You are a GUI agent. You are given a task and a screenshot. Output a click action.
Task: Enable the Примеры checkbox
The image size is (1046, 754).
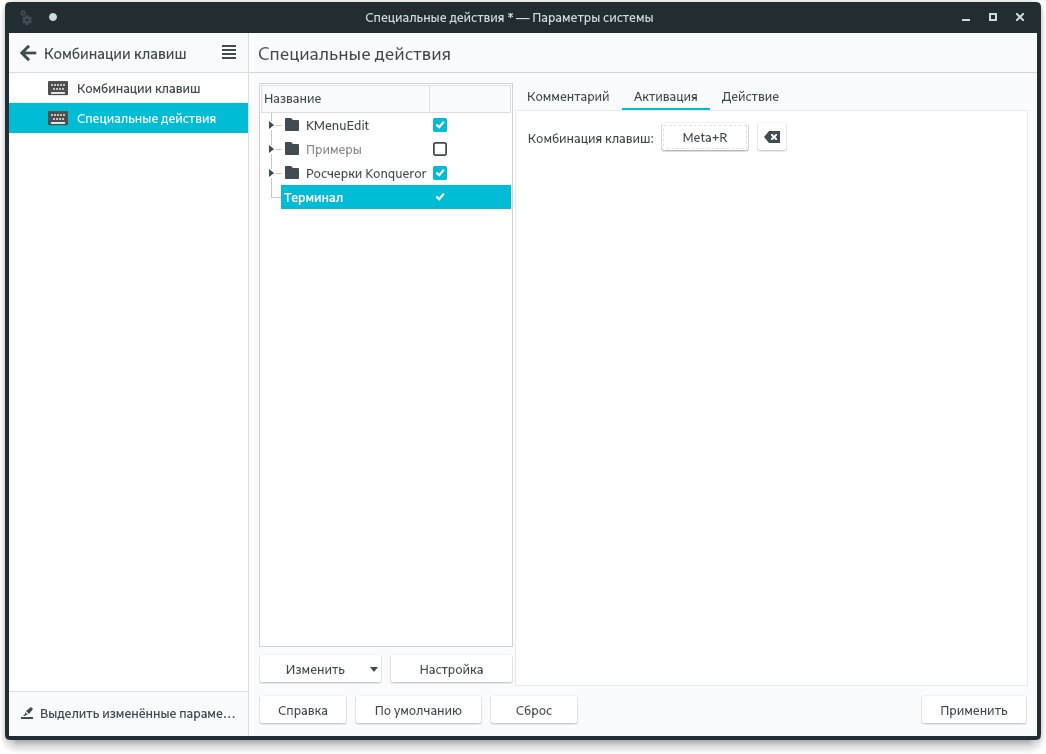440,149
